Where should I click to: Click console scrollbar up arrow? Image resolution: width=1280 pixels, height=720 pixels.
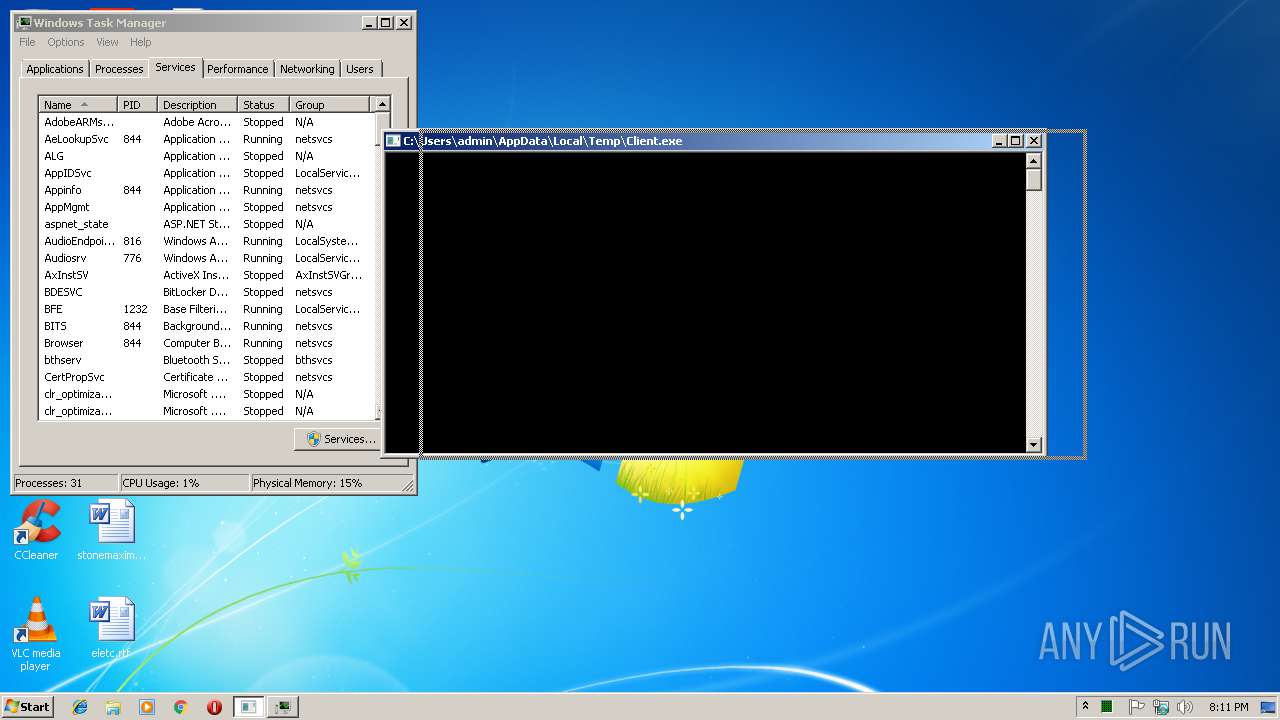point(1034,161)
